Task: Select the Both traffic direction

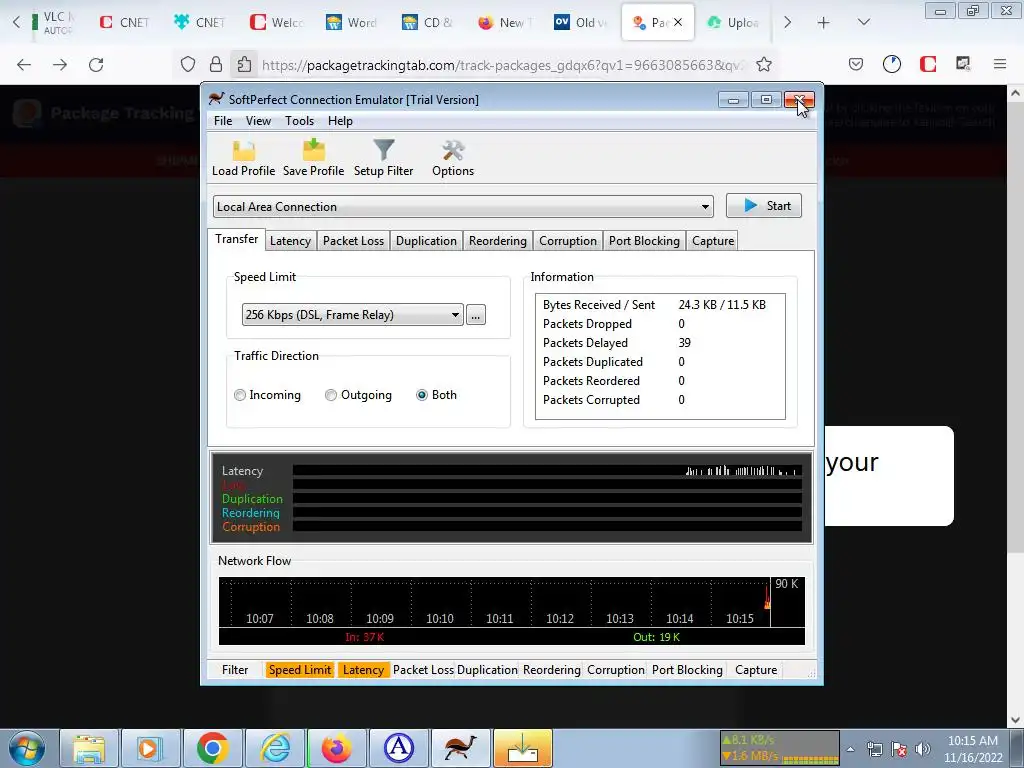Action: coord(436,395)
